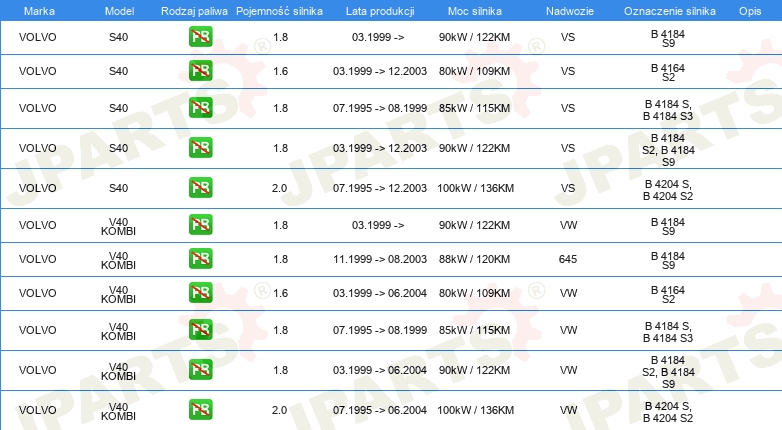Click engine capacity '1.6' in the S40 row
Viewport: 782px width, 430px height.
pos(280,71)
